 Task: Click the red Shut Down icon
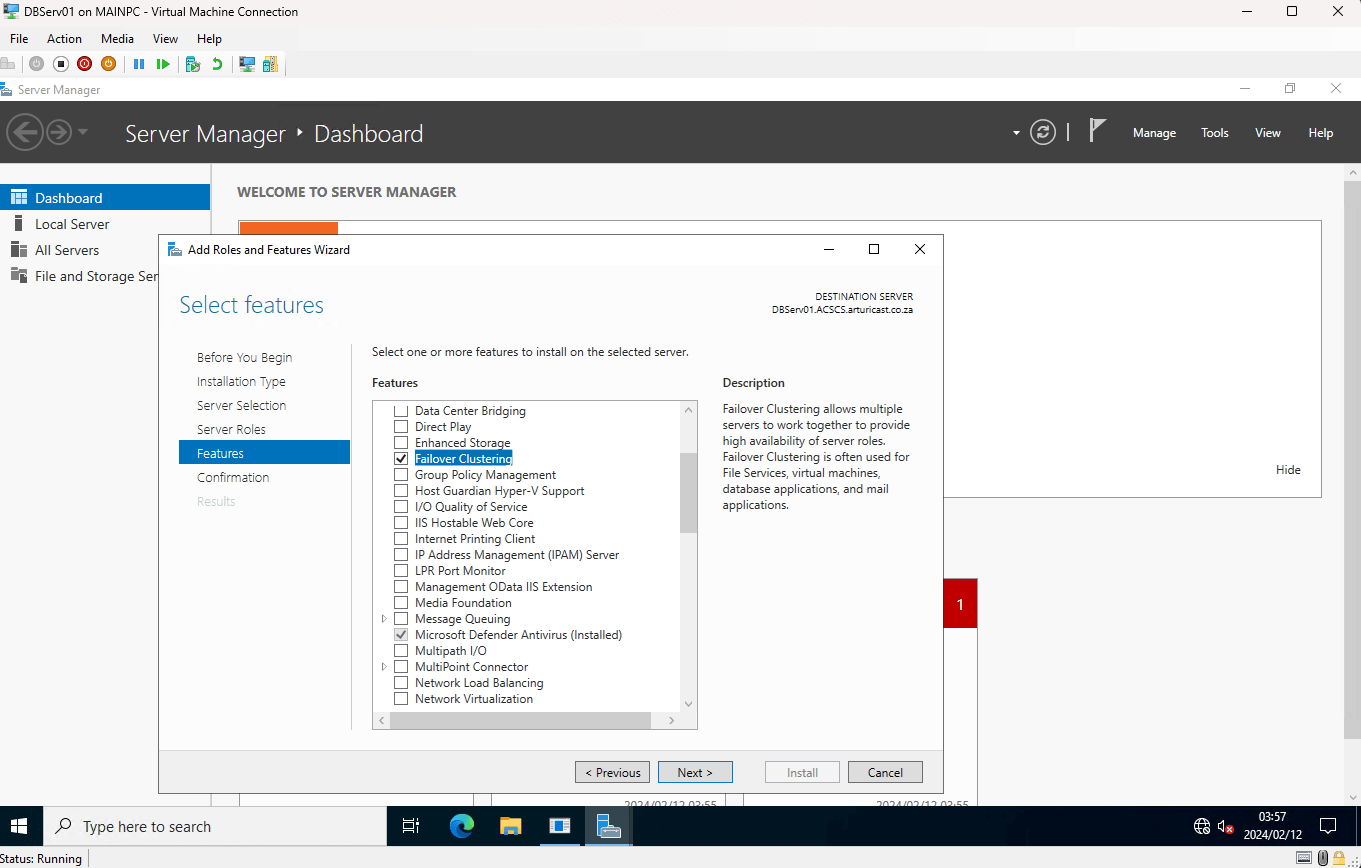84,64
